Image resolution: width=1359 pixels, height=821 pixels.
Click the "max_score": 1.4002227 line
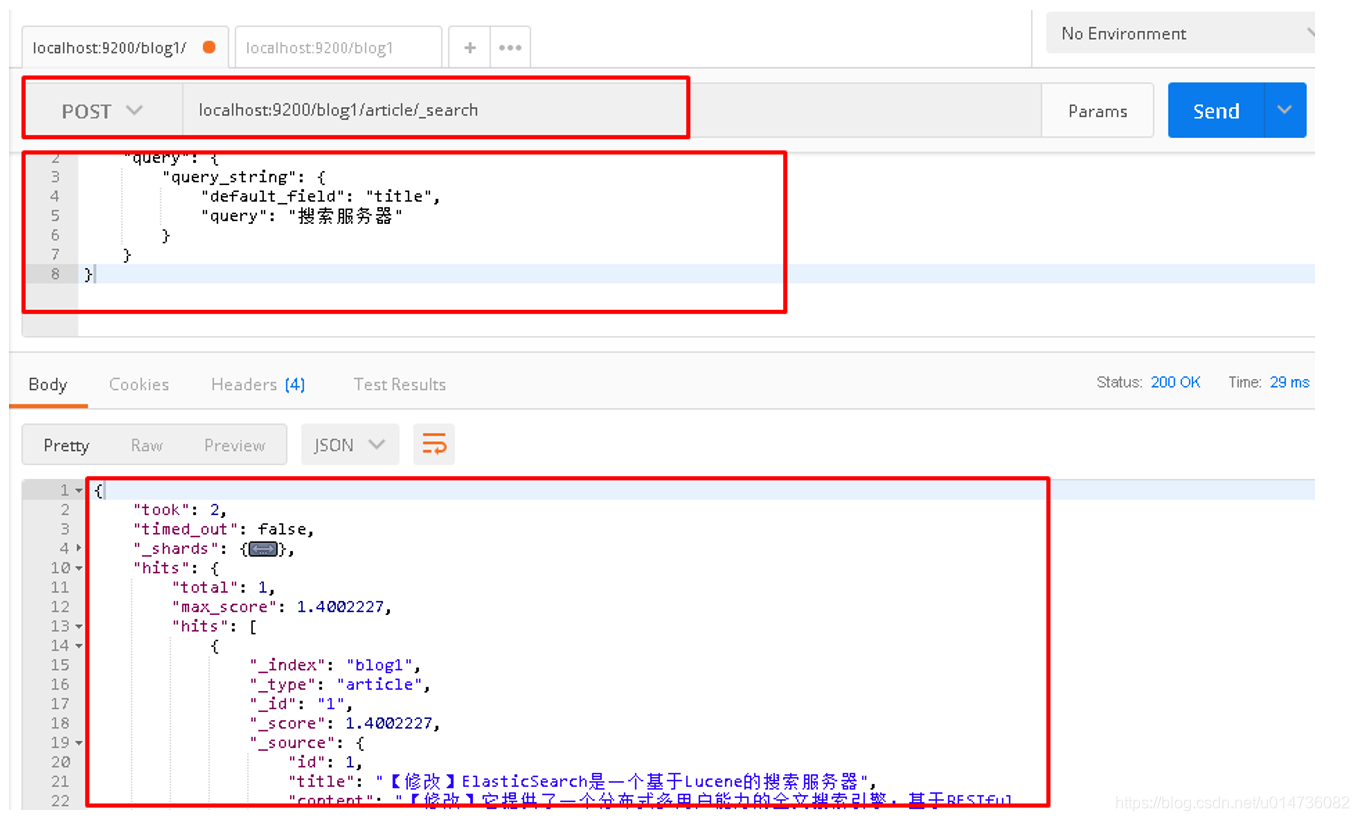tap(282, 607)
